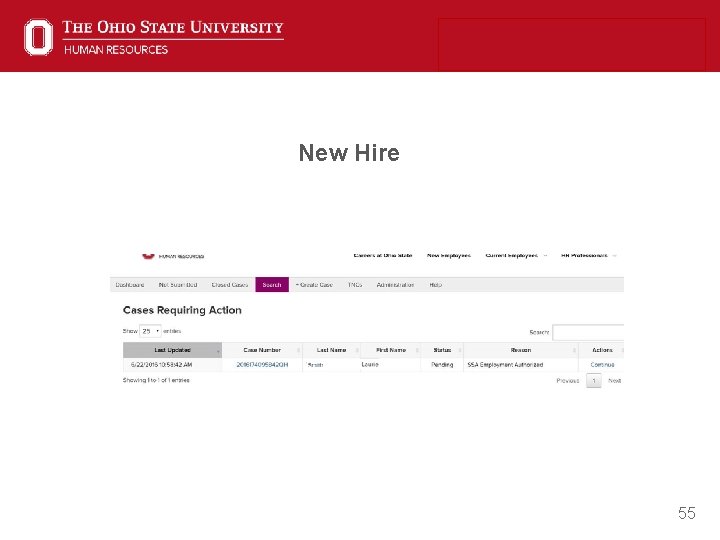Sort by Case Number column

point(262,350)
